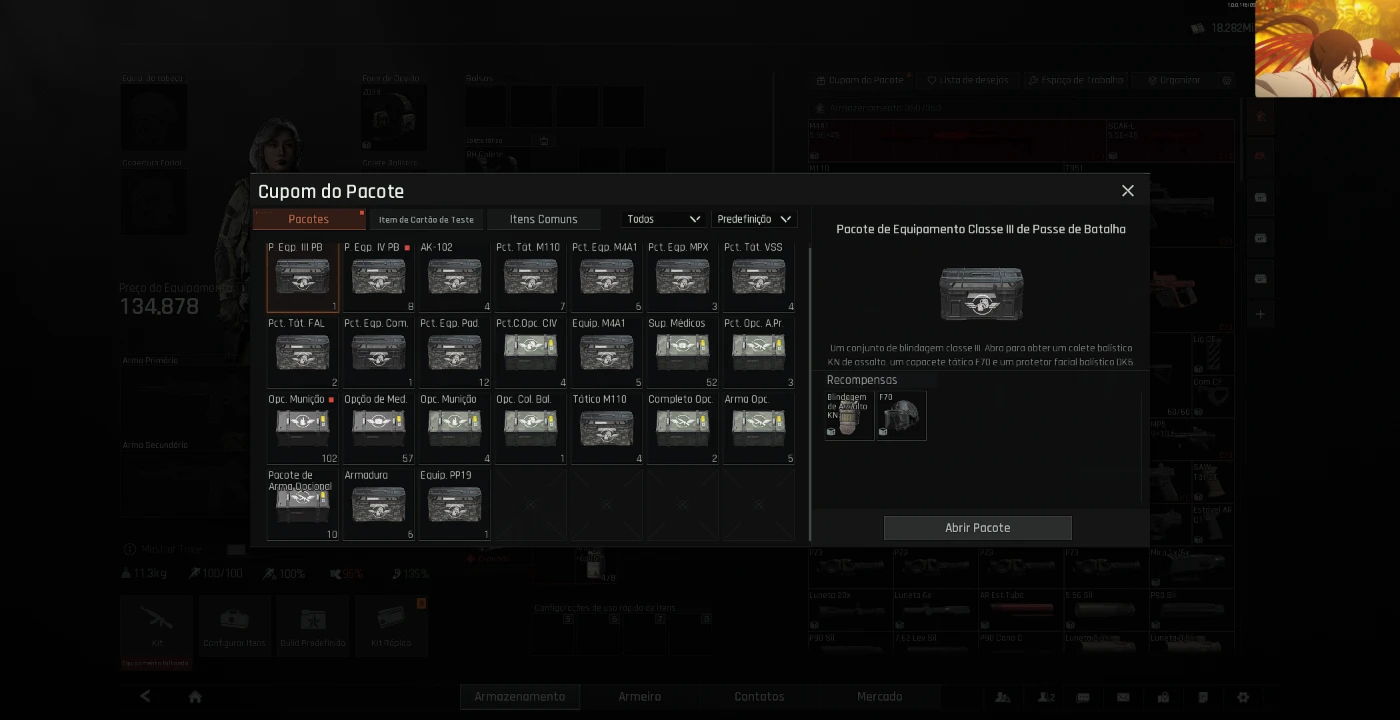Select the Pct. Eqp. Pad. crate
The height and width of the screenshot is (720, 1400).
pyautogui.click(x=455, y=353)
